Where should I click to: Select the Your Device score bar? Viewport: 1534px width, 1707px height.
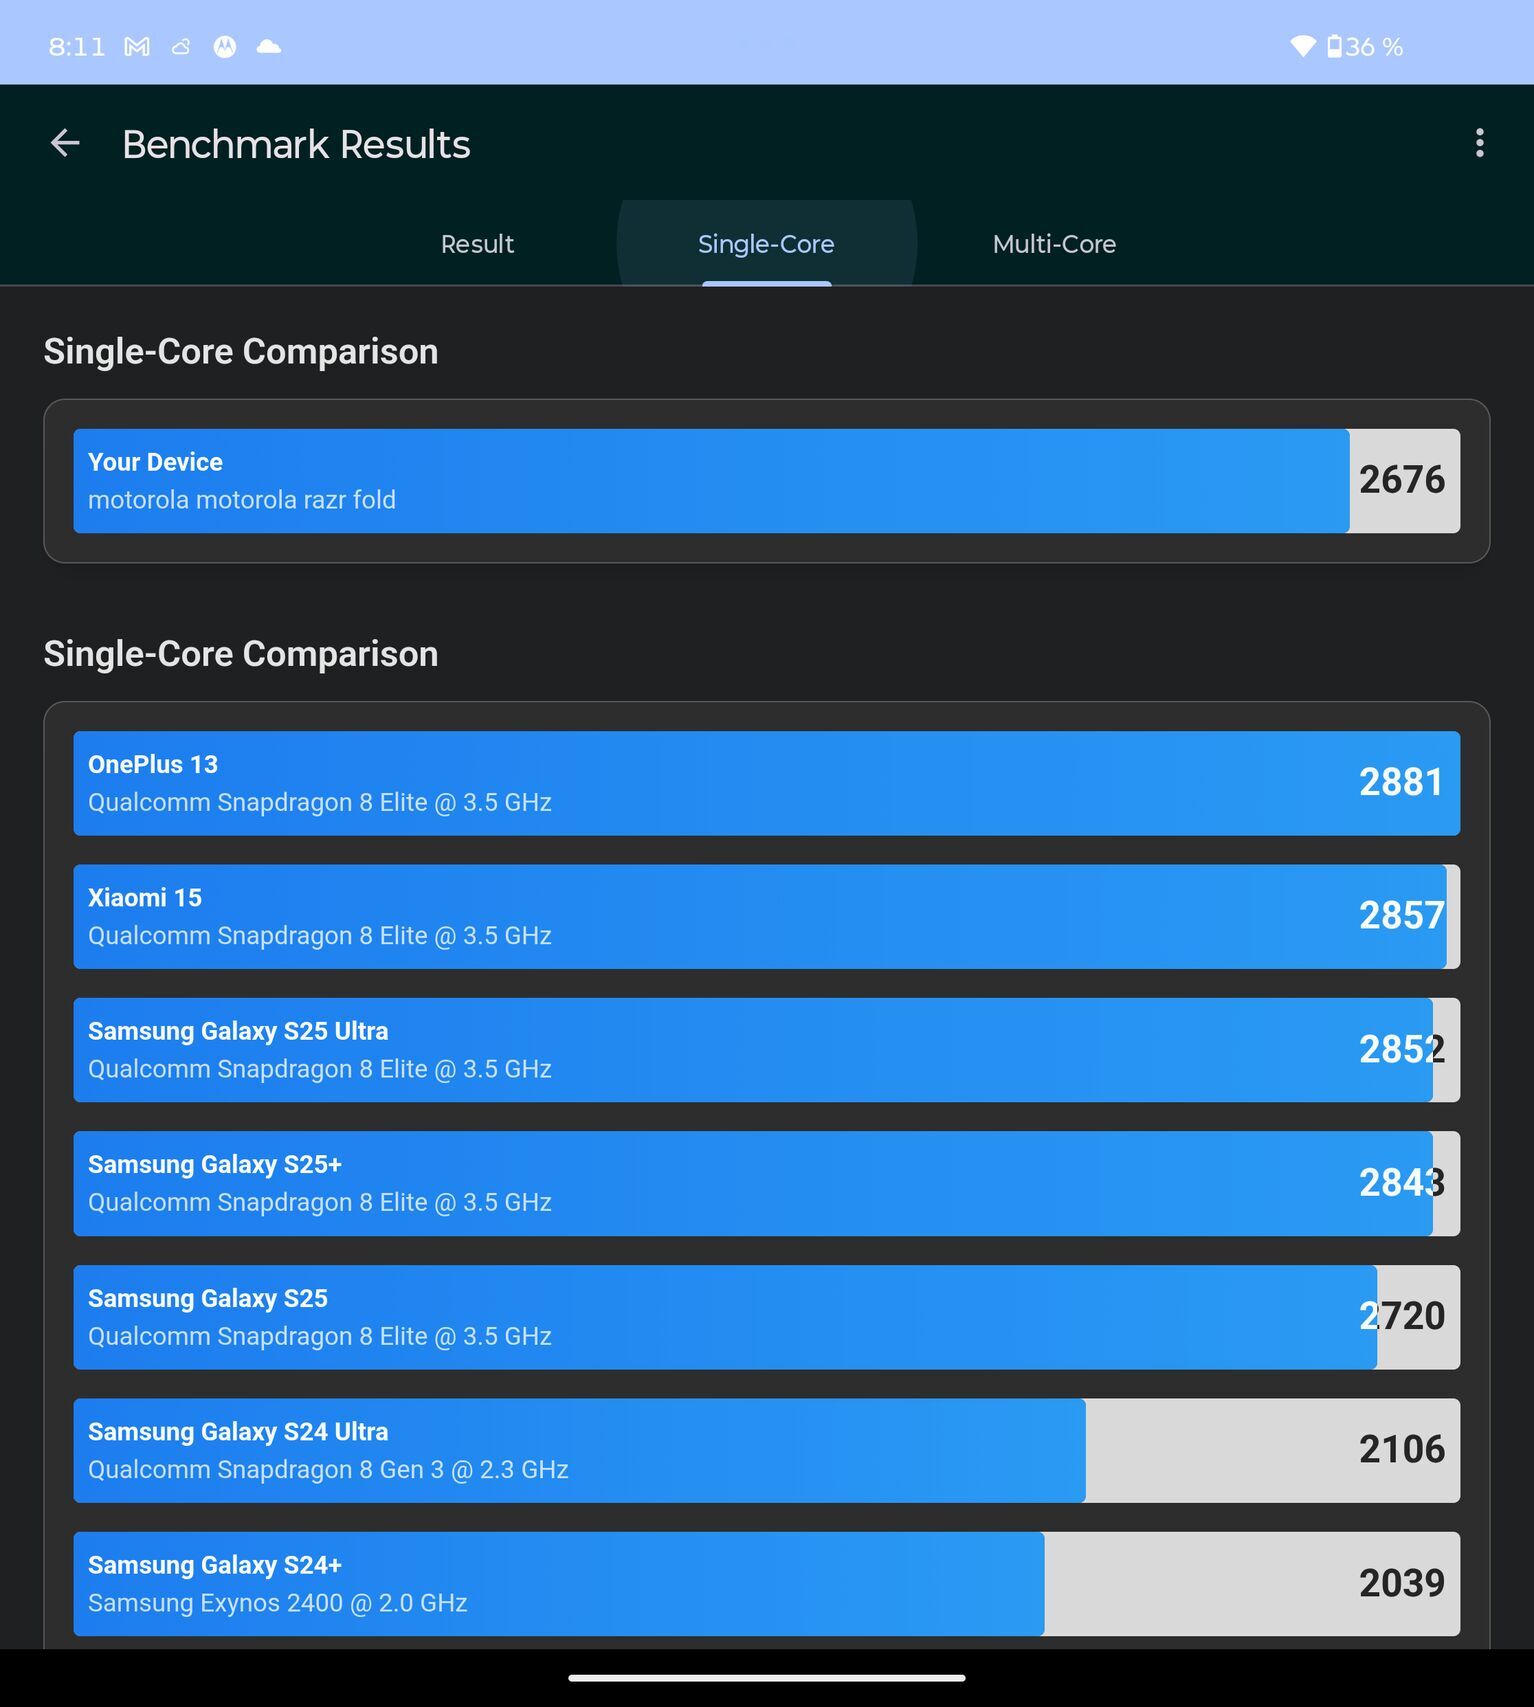click(x=767, y=481)
